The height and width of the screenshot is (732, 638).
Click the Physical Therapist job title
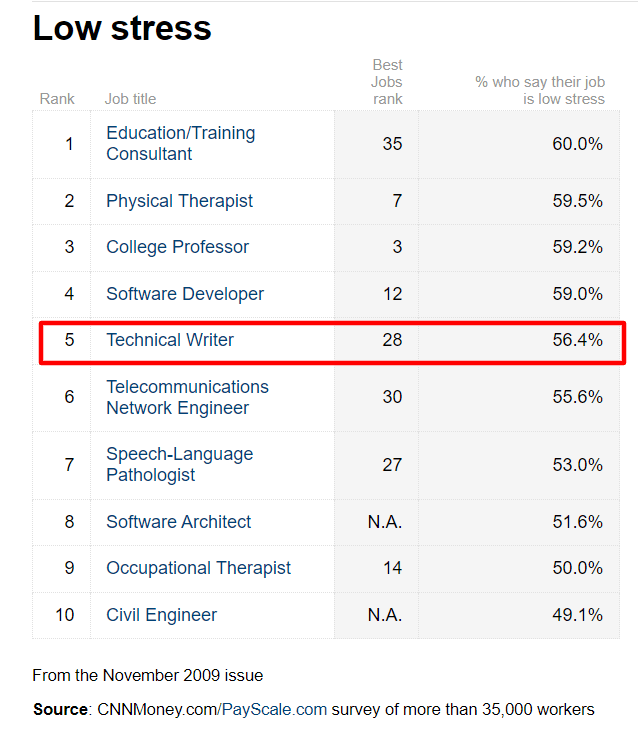(x=179, y=201)
